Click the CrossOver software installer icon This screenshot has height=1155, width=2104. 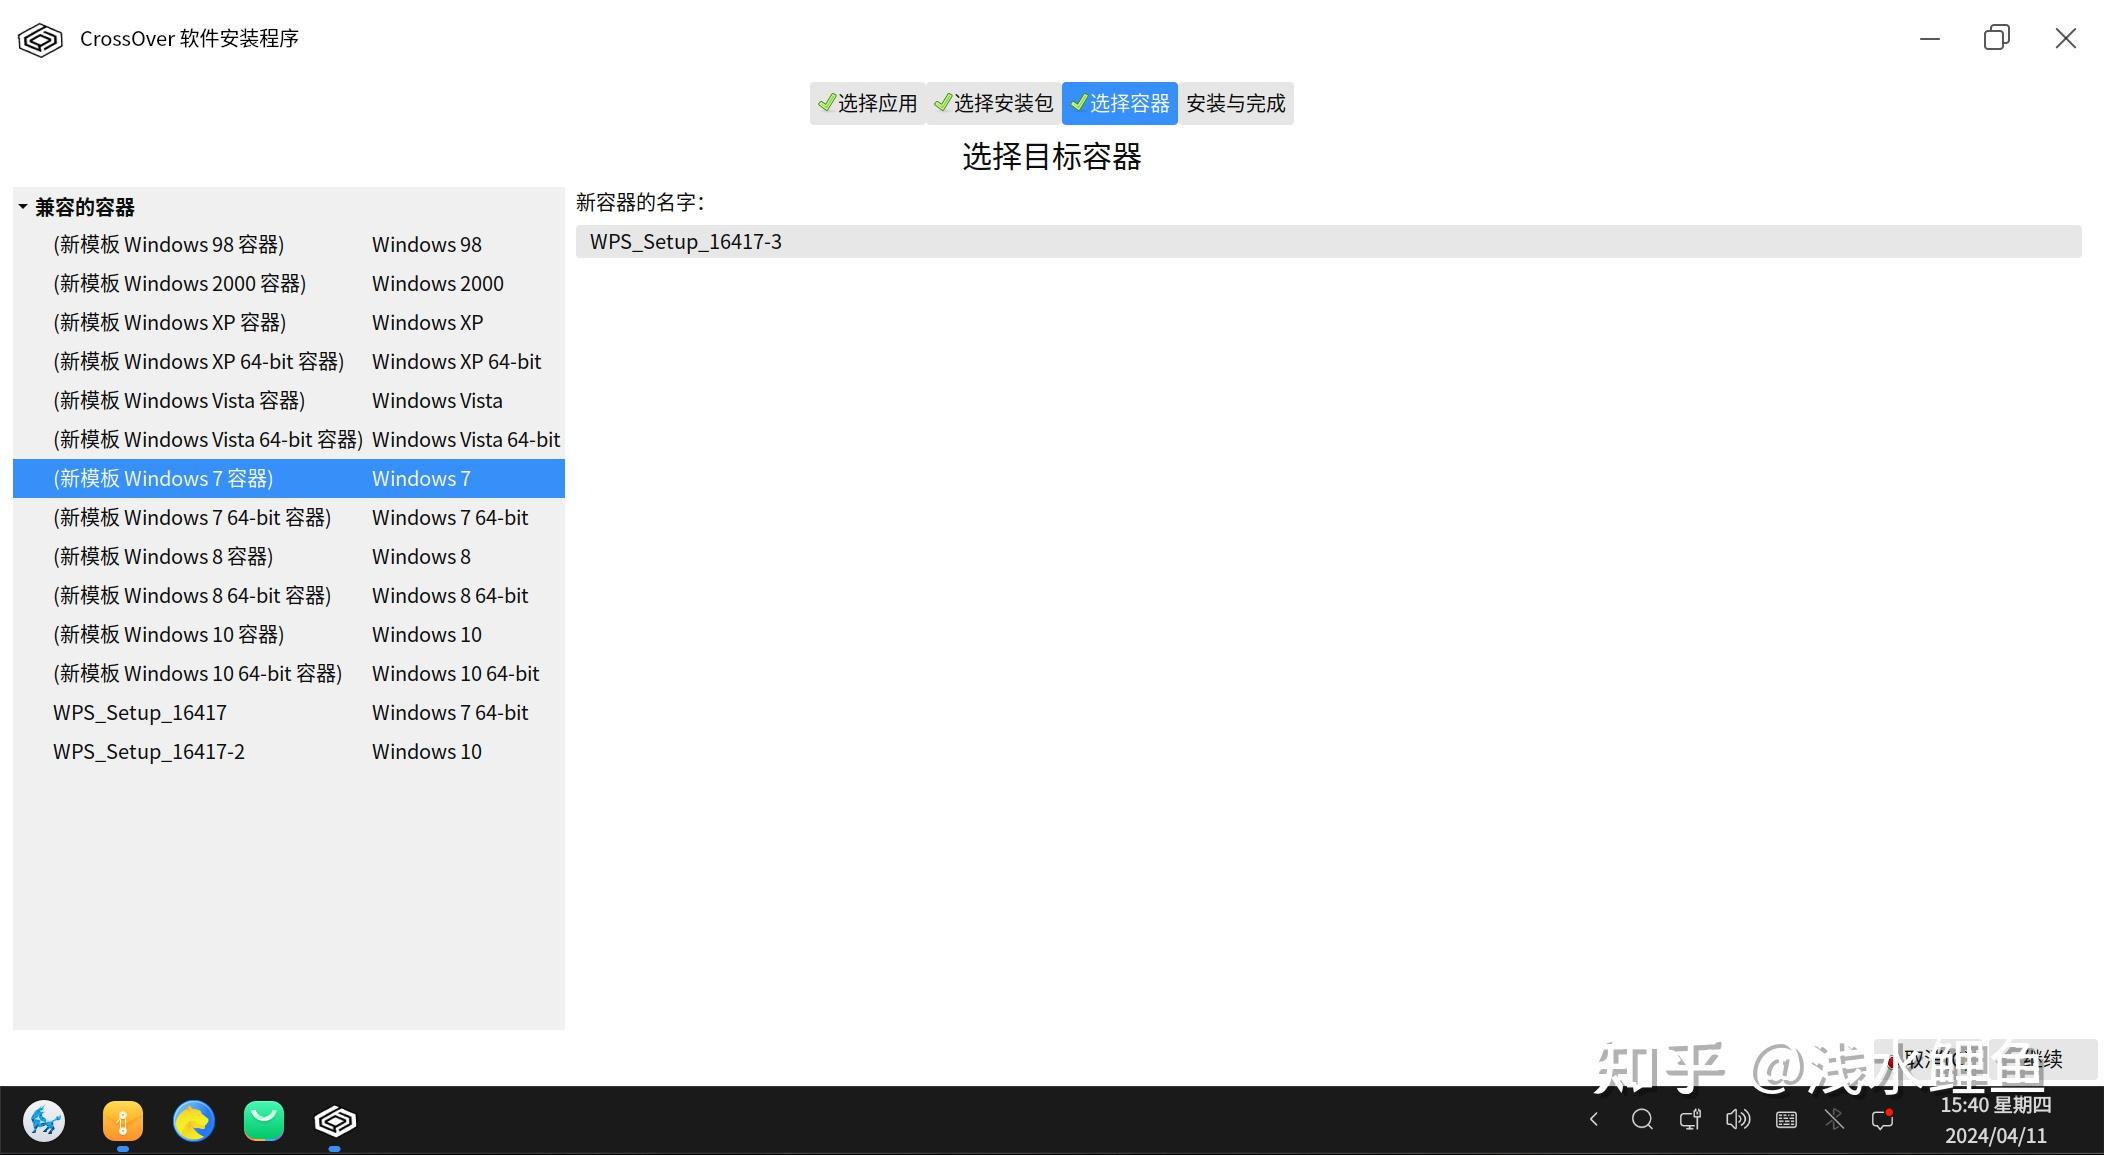[38, 37]
